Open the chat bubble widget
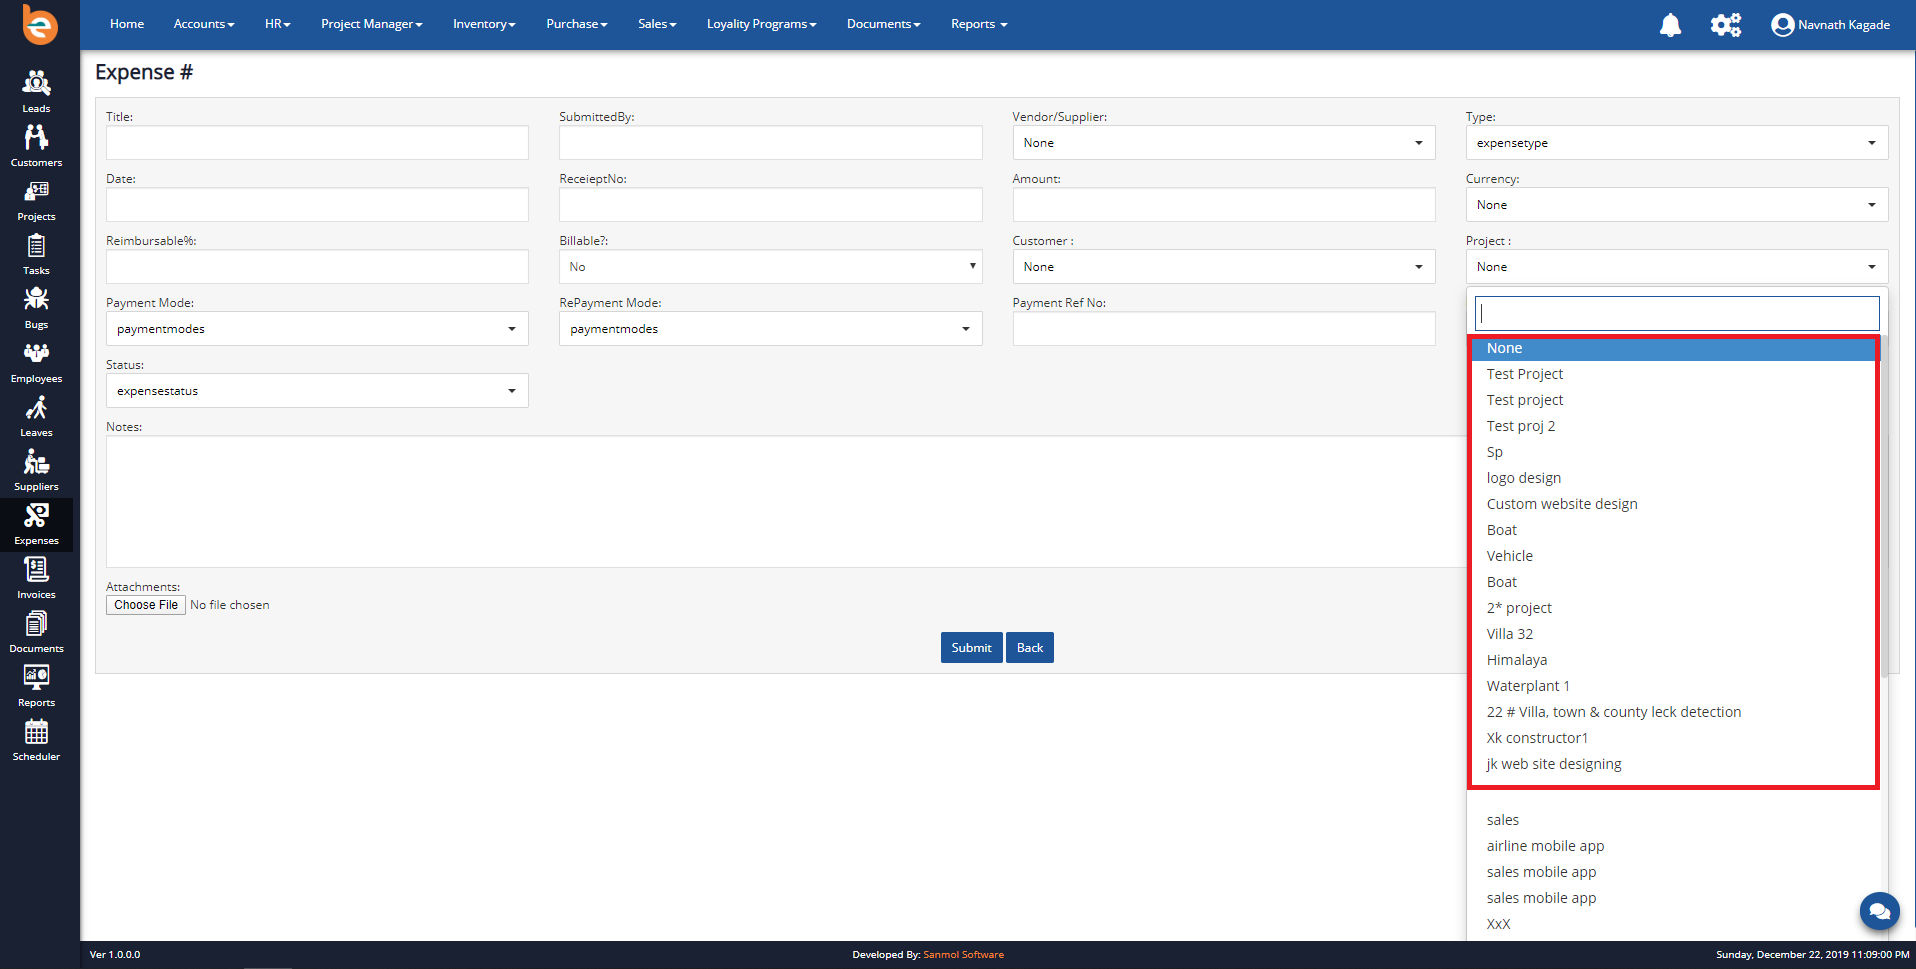The width and height of the screenshot is (1916, 969). (1879, 911)
